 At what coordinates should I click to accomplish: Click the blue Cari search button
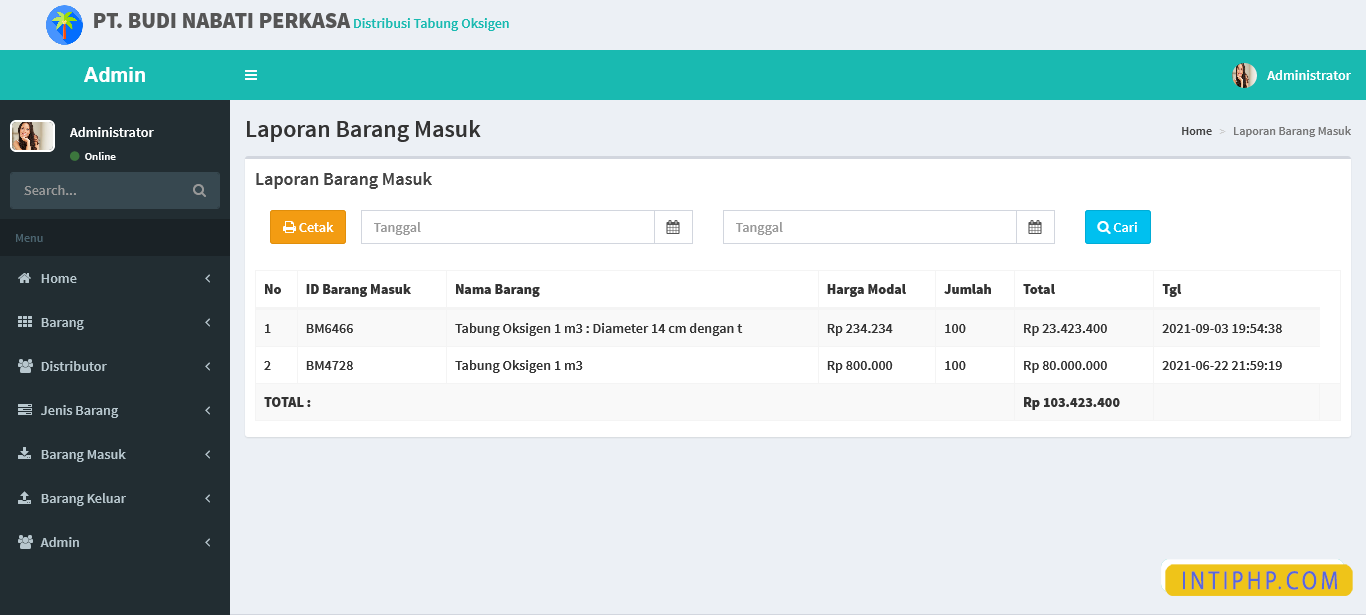pyautogui.click(x=1117, y=227)
